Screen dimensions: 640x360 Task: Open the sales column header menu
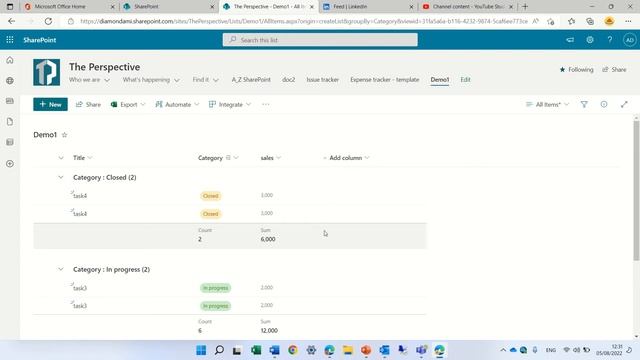click(x=271, y=158)
